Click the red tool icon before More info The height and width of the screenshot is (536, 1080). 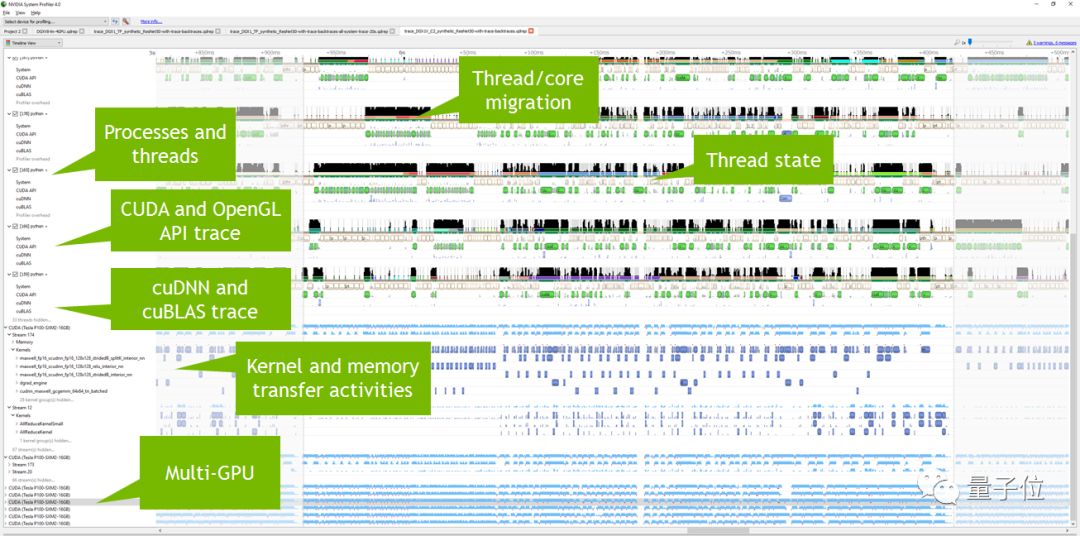pos(126,22)
